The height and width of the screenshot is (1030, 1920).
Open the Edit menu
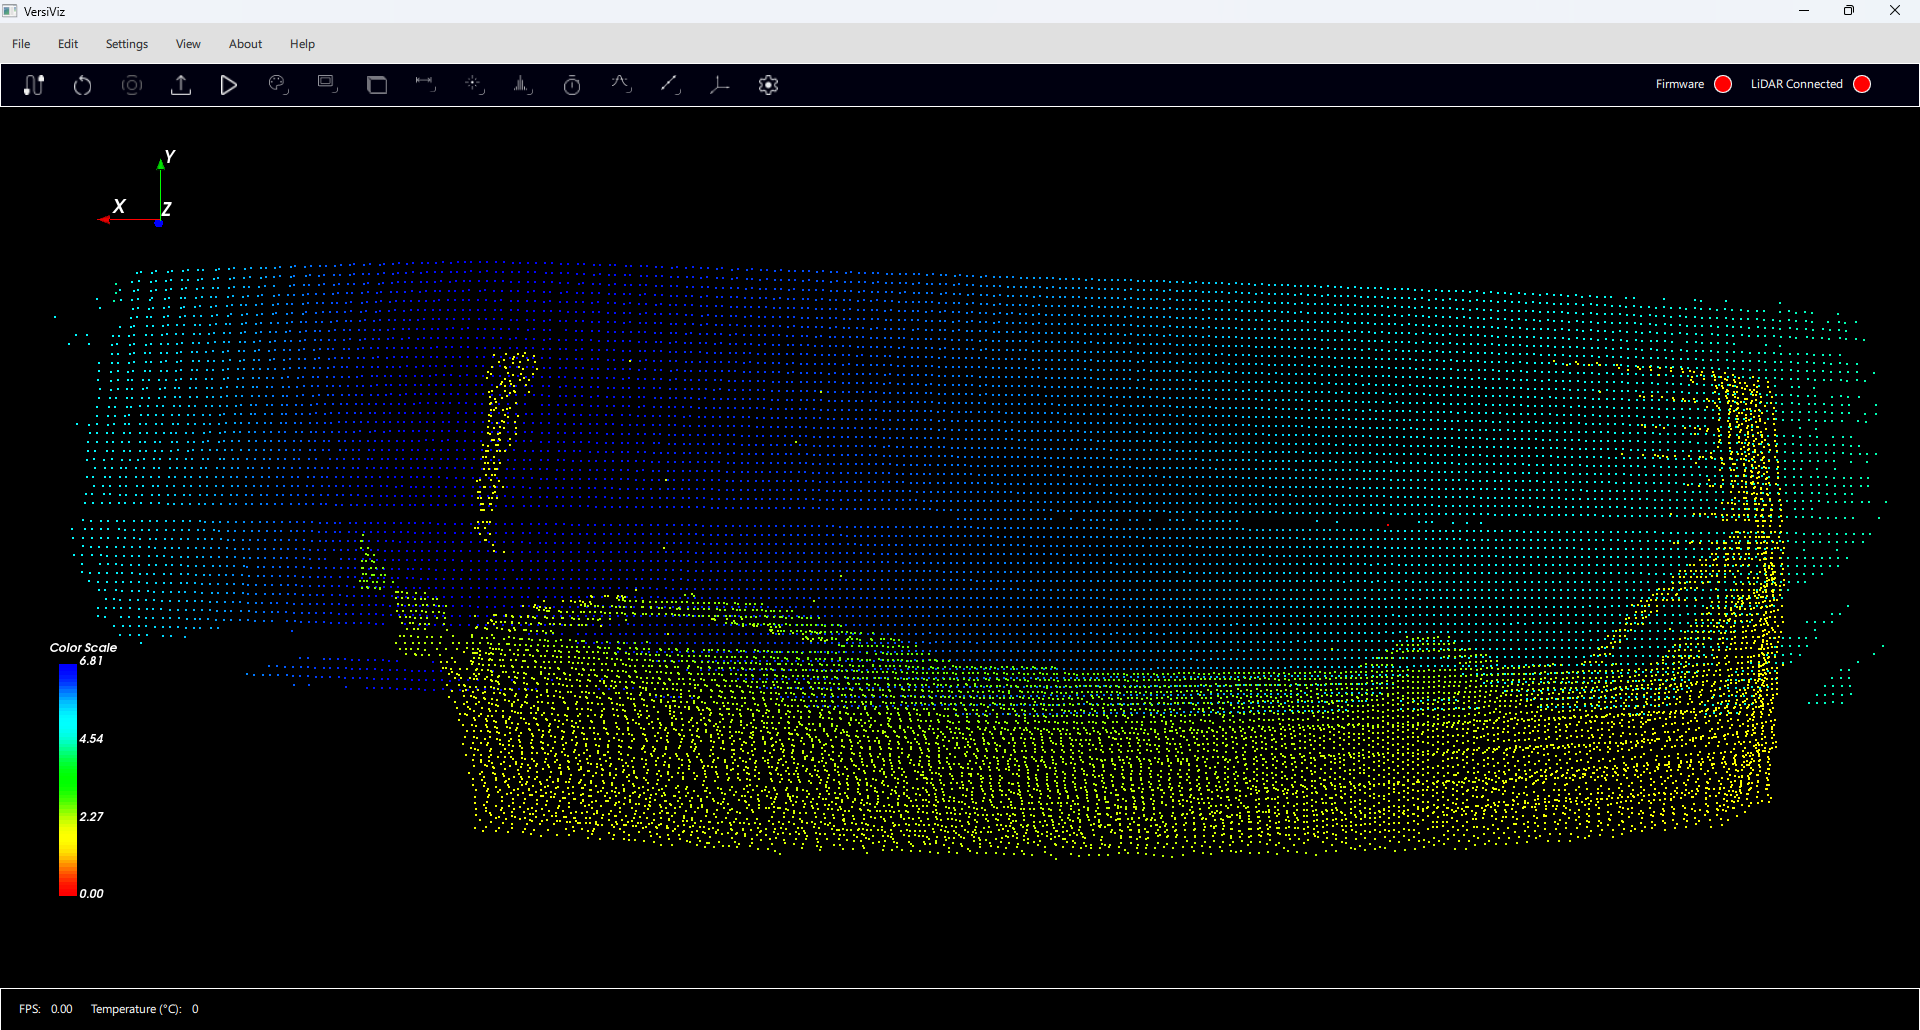click(68, 44)
